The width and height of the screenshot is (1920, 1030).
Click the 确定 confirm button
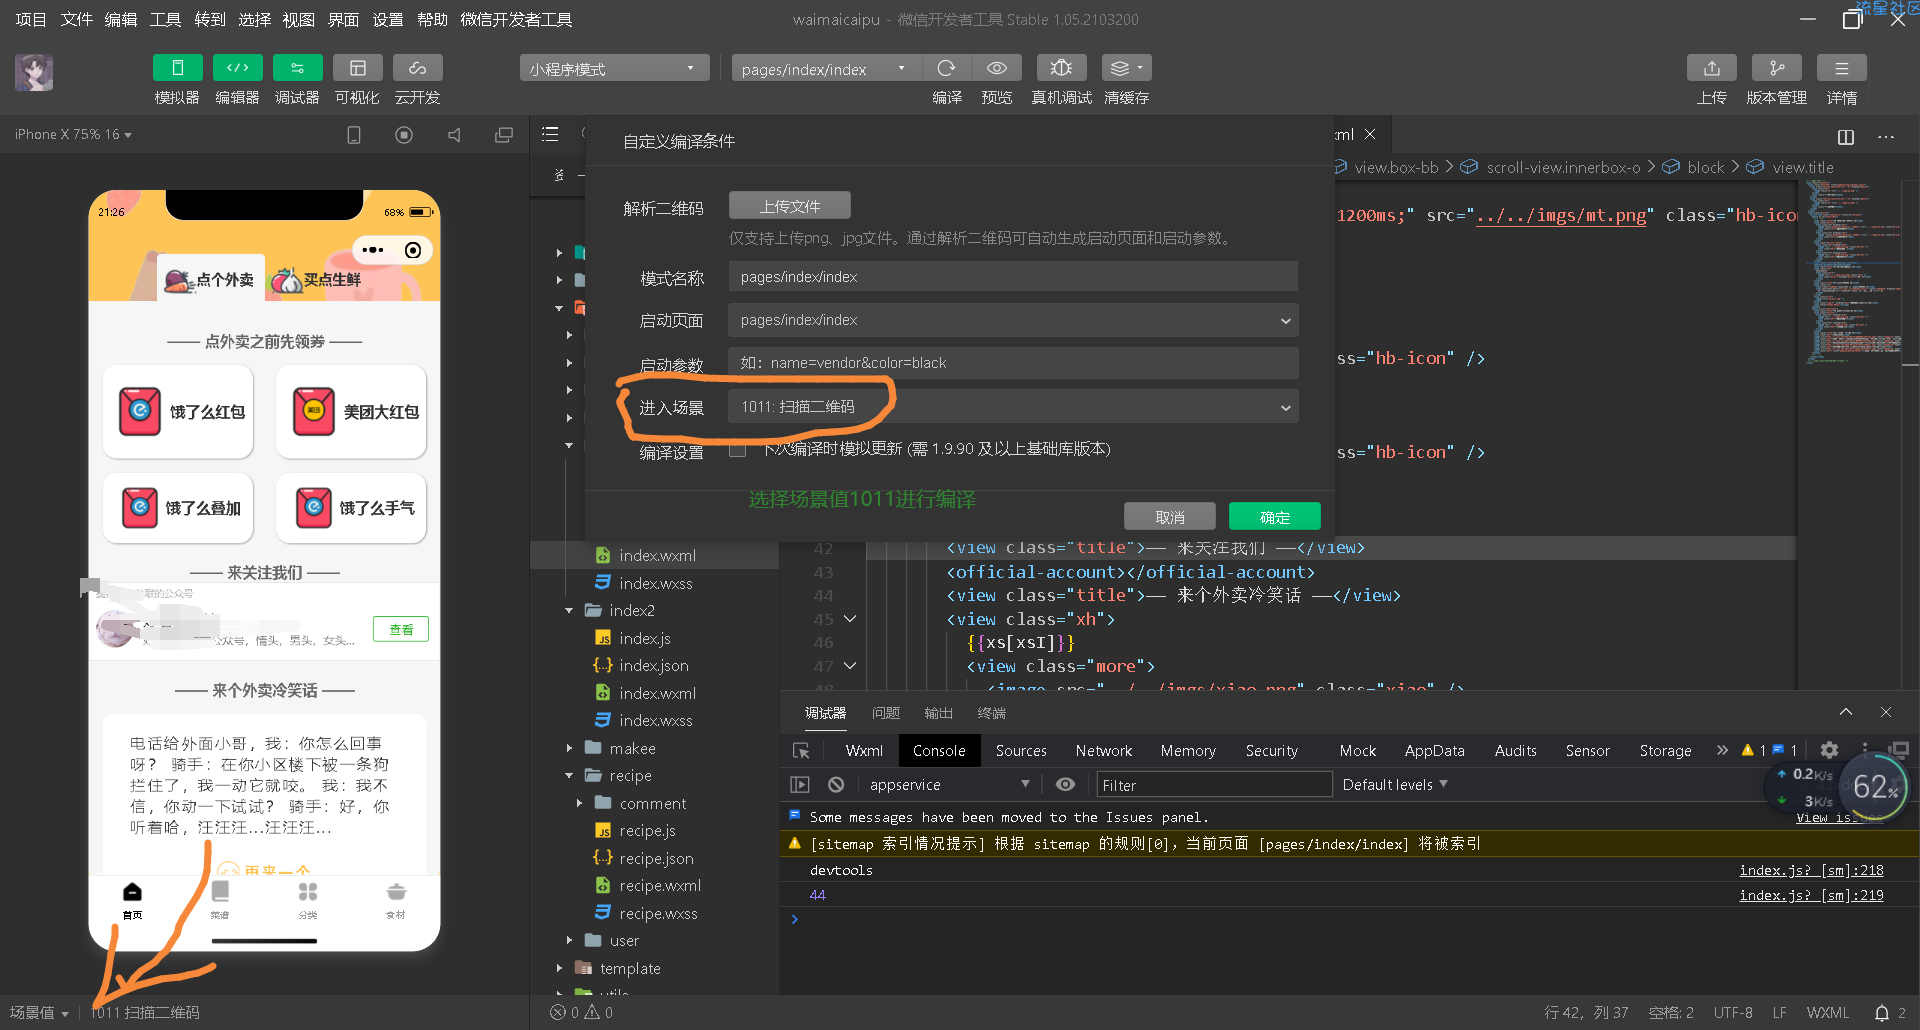pyautogui.click(x=1274, y=517)
